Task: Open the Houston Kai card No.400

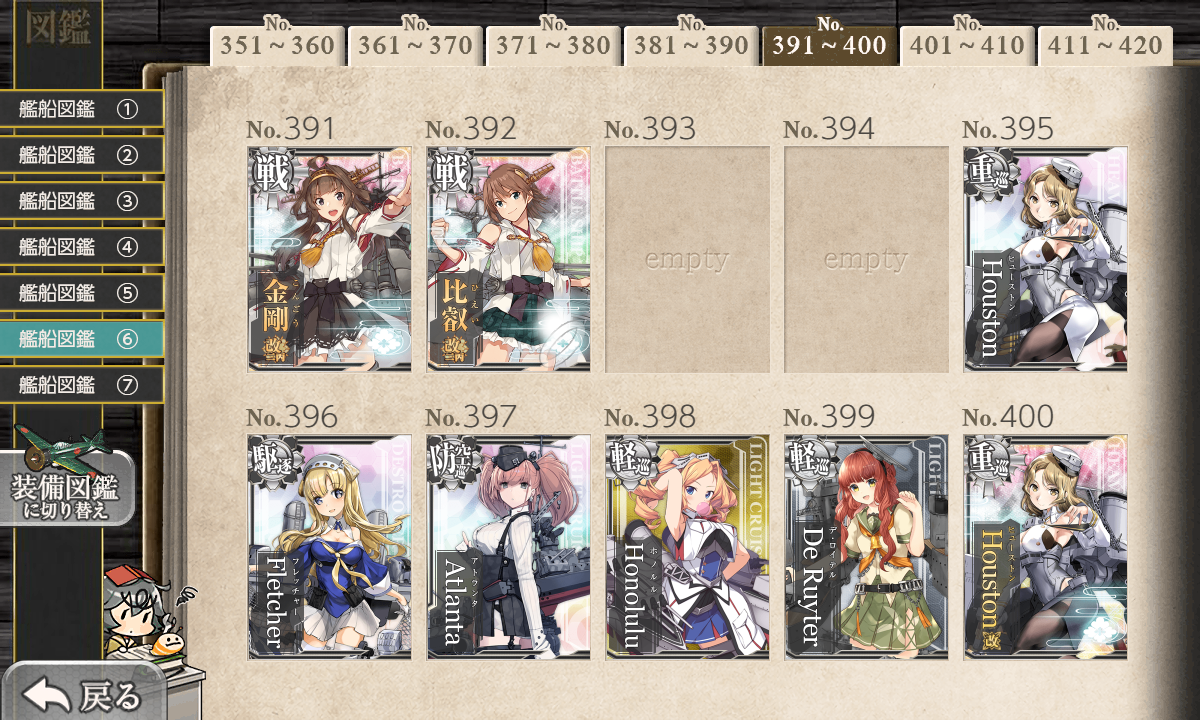Action: [1046, 547]
